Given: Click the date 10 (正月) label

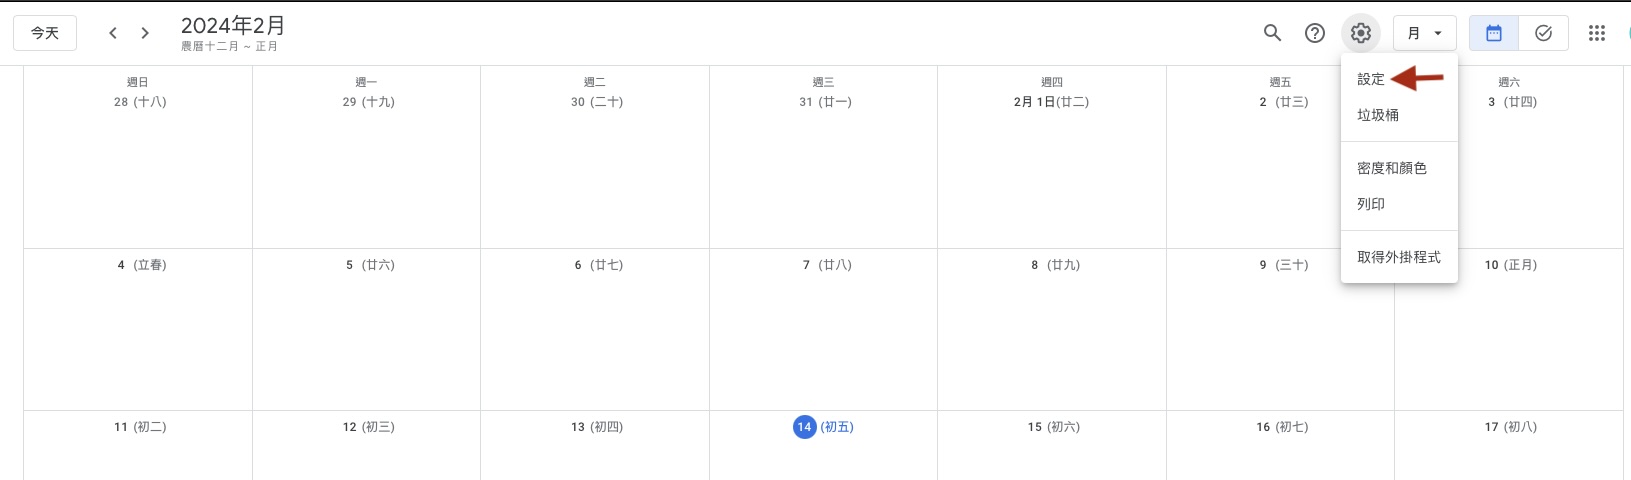Looking at the screenshot, I should [x=1510, y=265].
